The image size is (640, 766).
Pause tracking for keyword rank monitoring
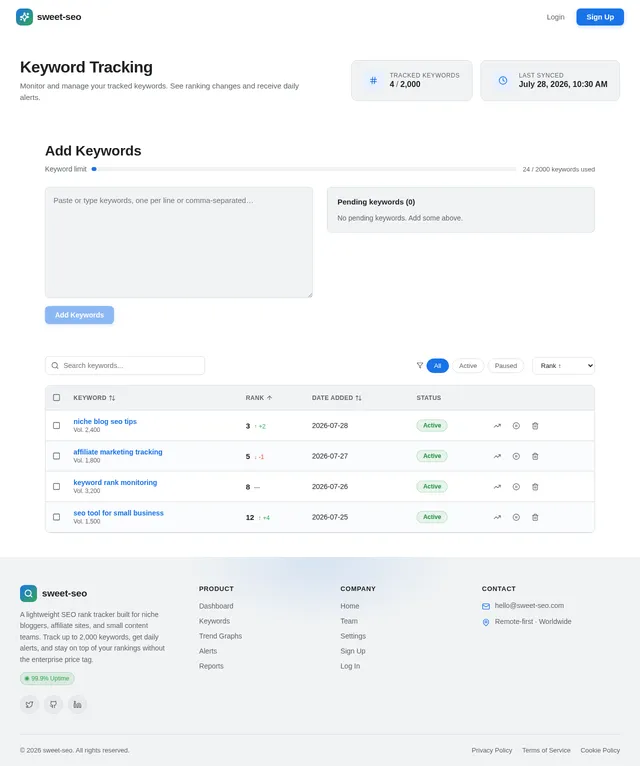pos(516,487)
